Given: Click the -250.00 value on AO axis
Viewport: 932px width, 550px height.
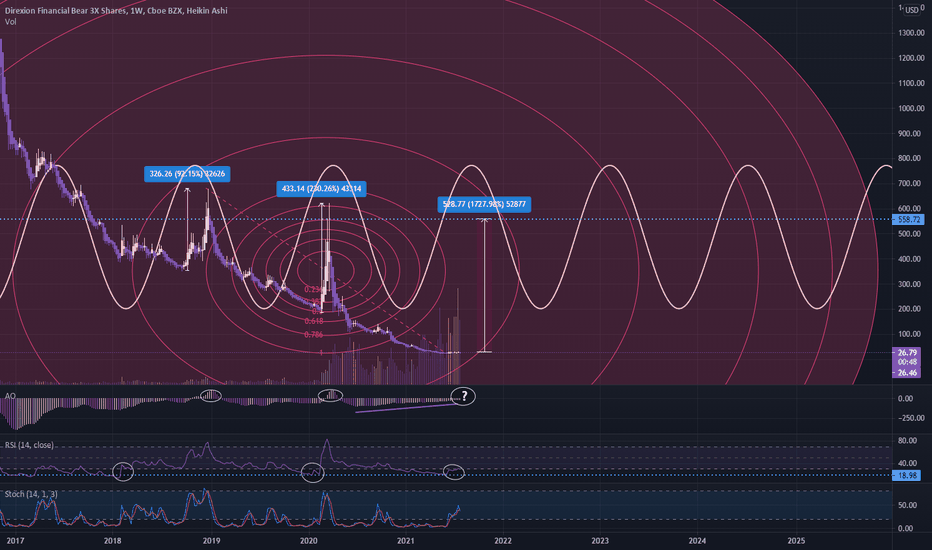Looking at the screenshot, I should click(x=911, y=418).
